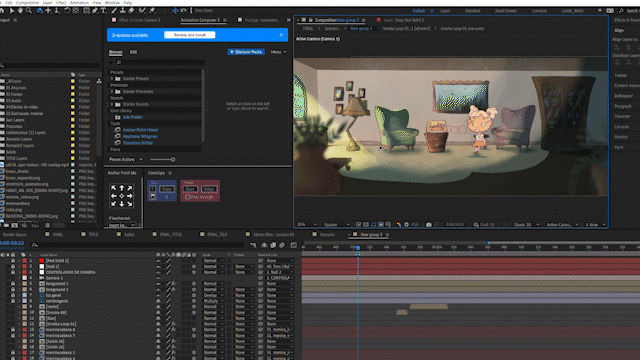Screen dimensions: 640x360
Task: Select the Brush tool
Action: pyautogui.click(x=114, y=11)
